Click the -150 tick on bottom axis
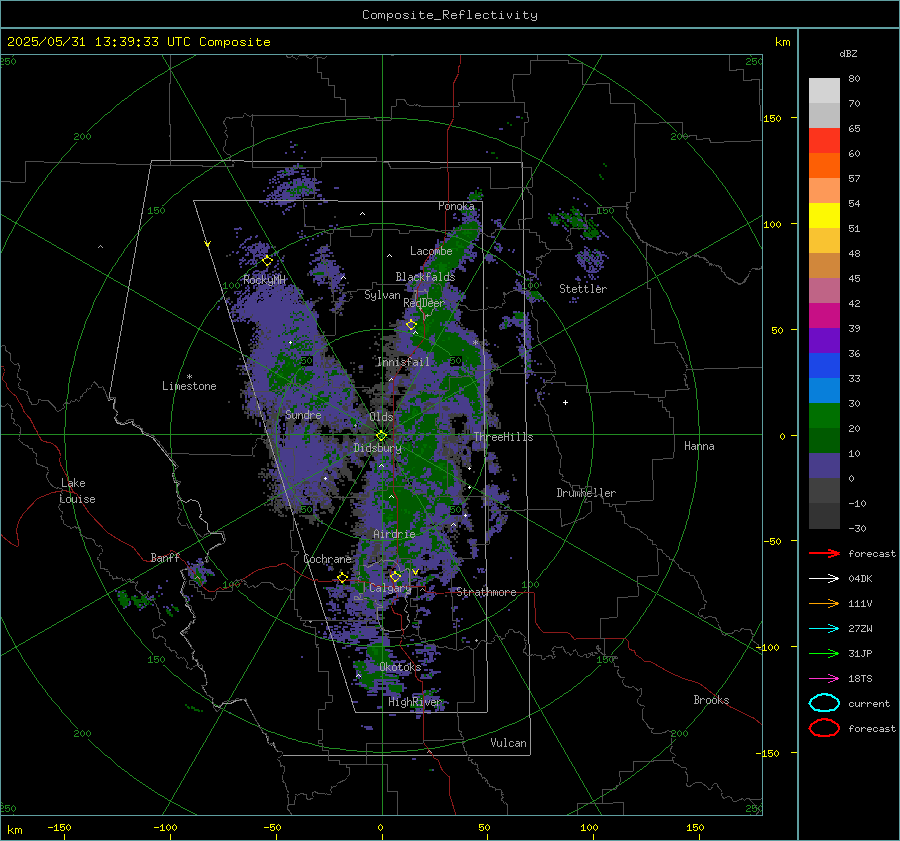Image resolution: width=900 pixels, height=841 pixels. (x=59, y=827)
